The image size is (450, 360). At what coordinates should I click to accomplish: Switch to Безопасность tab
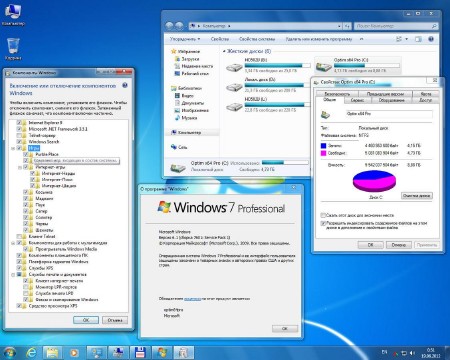[337, 94]
